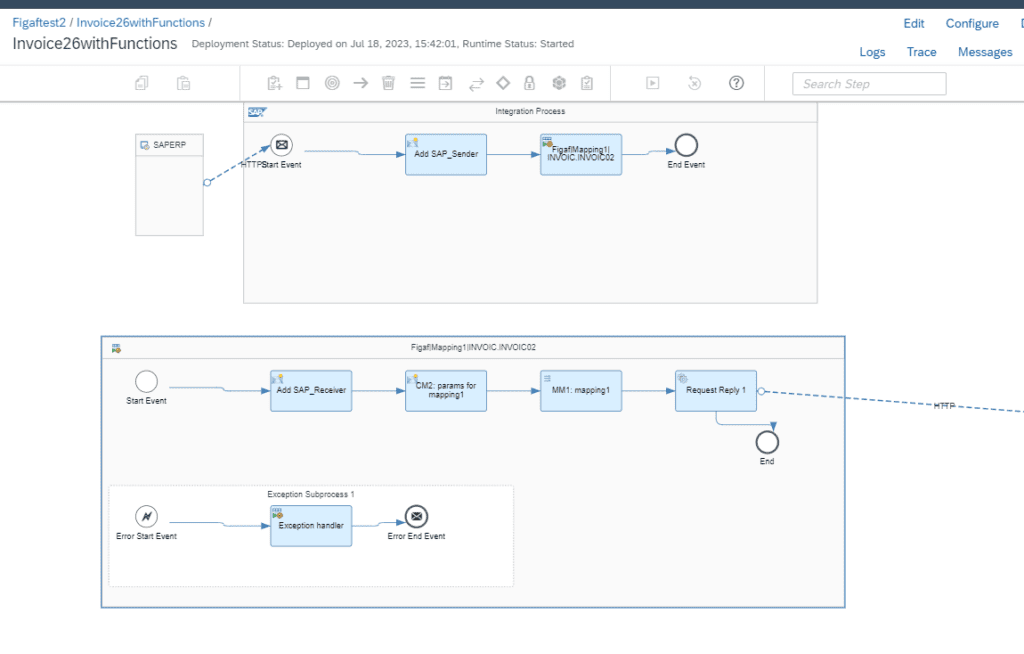1024x654 pixels.
Task: Select the Request Reply 1 step
Action: (x=716, y=391)
